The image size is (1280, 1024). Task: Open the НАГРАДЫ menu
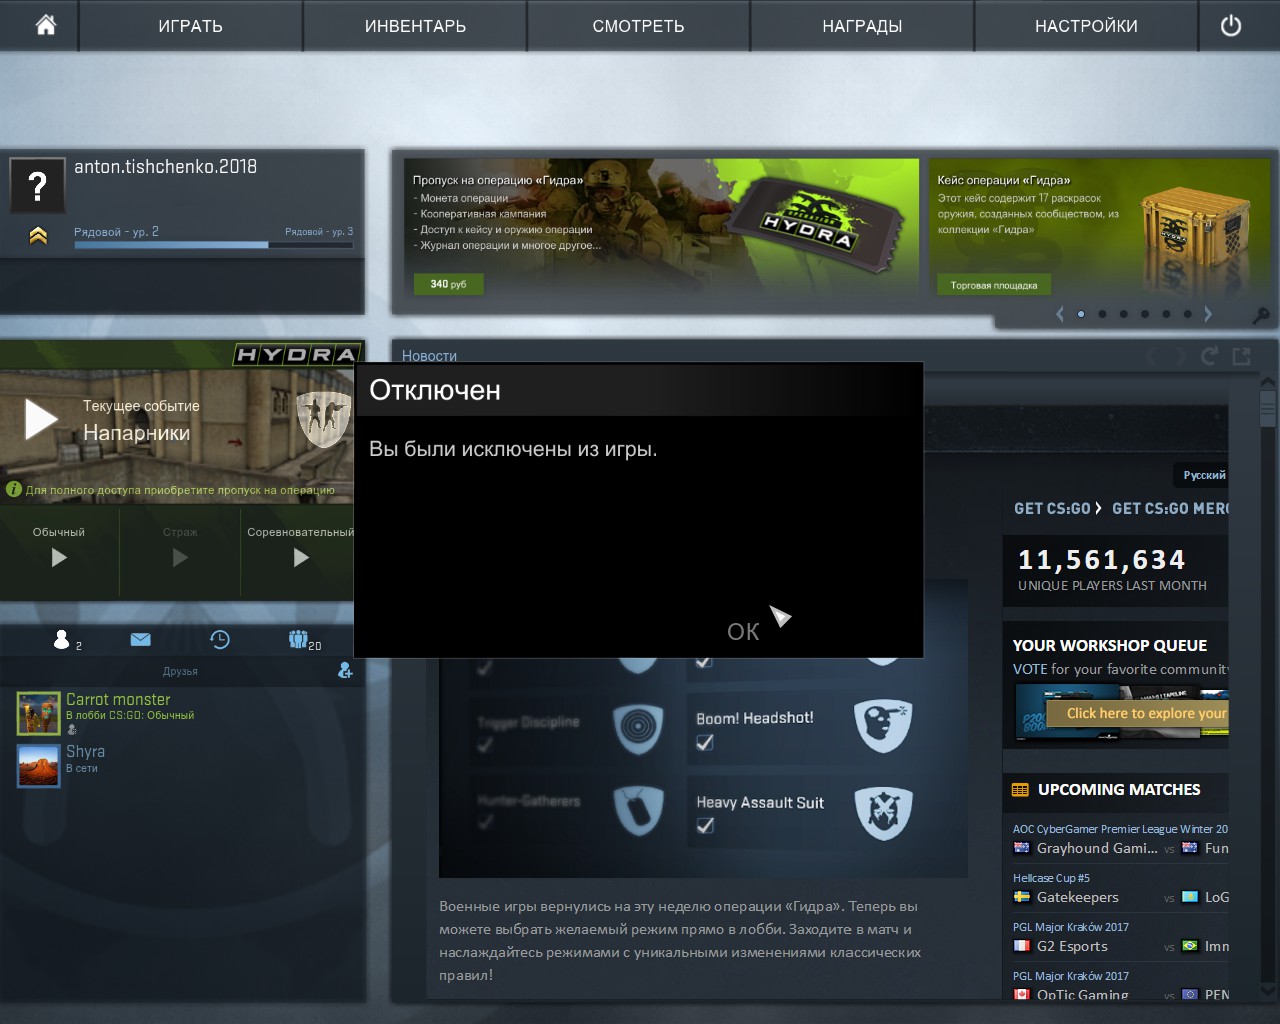tap(862, 26)
